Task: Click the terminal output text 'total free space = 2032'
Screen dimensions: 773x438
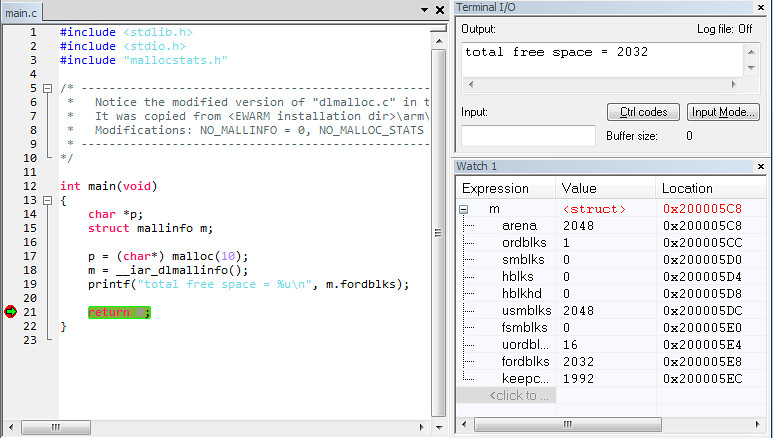Action: [x=557, y=52]
